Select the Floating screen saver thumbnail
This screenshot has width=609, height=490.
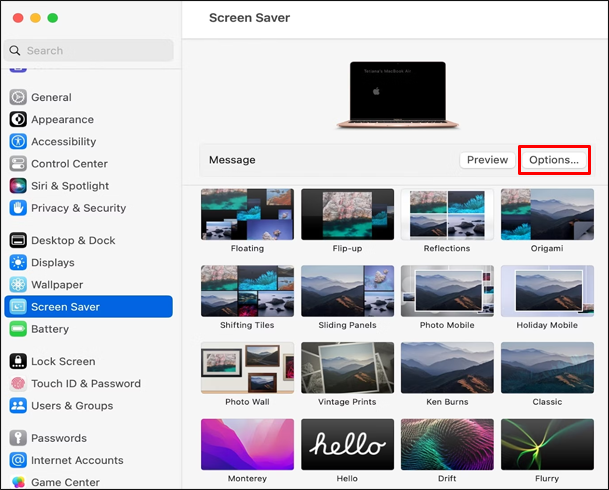247,214
